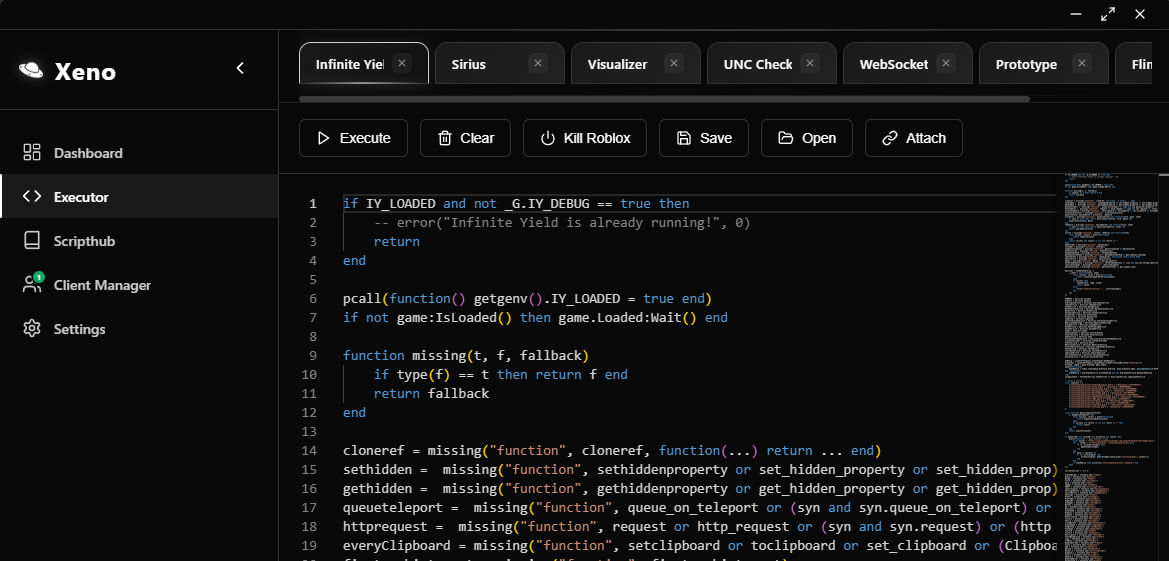Click the Save floppy disk icon
The image size is (1169, 561).
coord(683,138)
